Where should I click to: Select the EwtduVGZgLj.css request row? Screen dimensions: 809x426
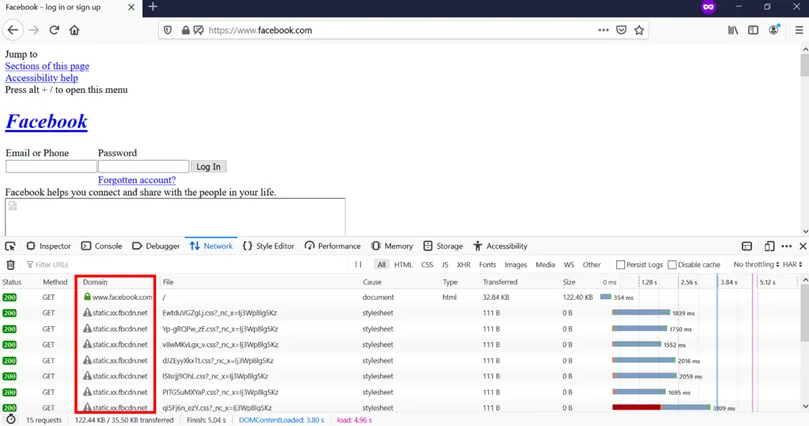point(400,313)
